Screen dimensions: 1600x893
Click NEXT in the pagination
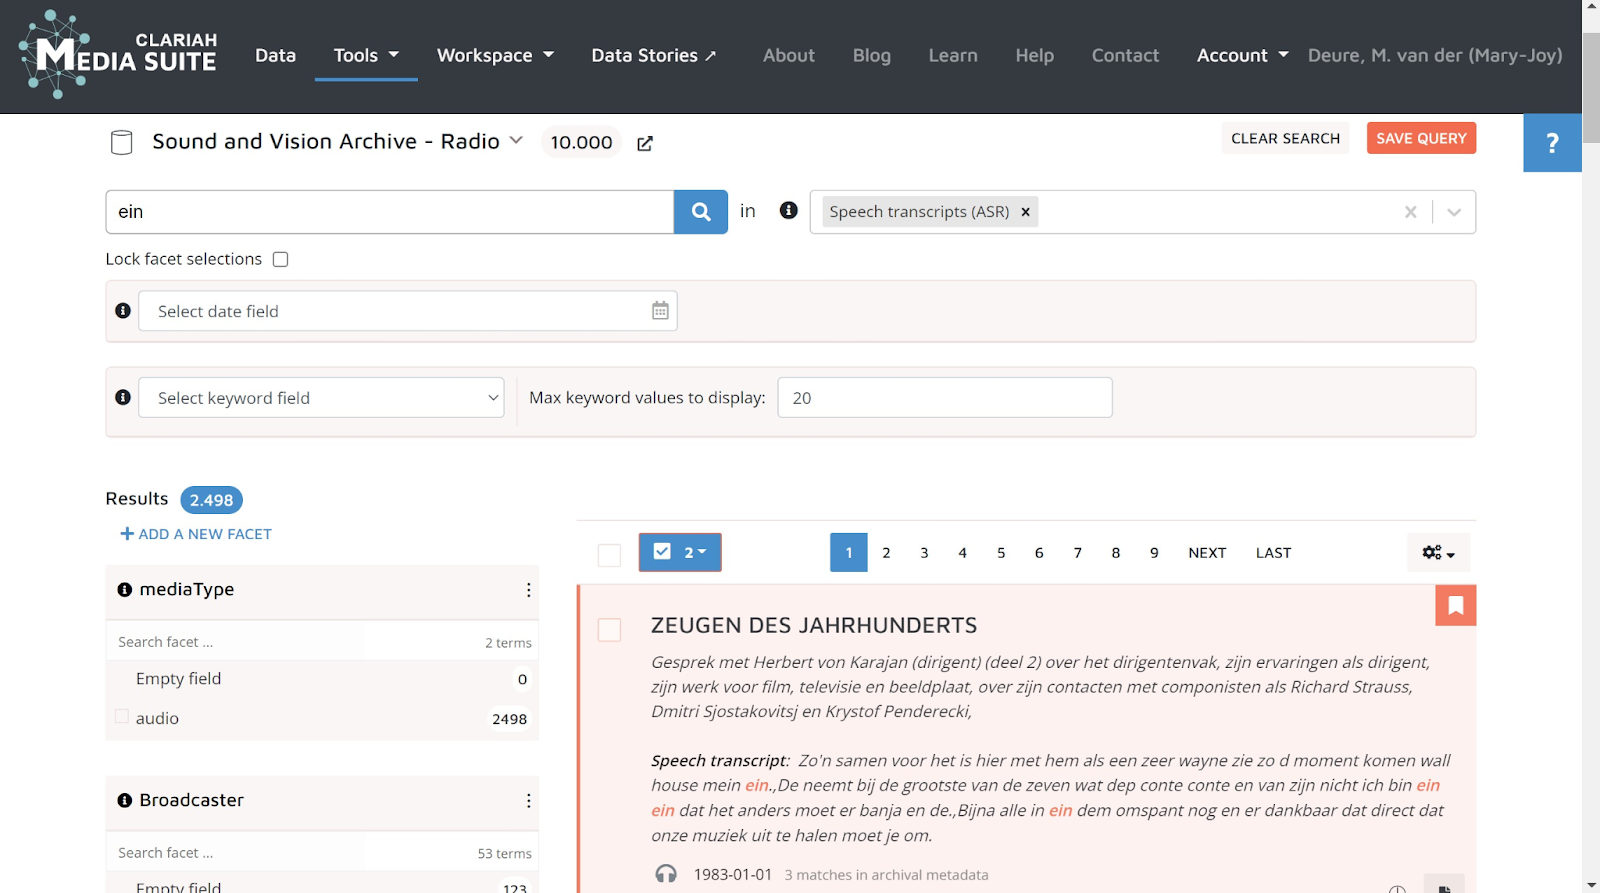(x=1207, y=552)
